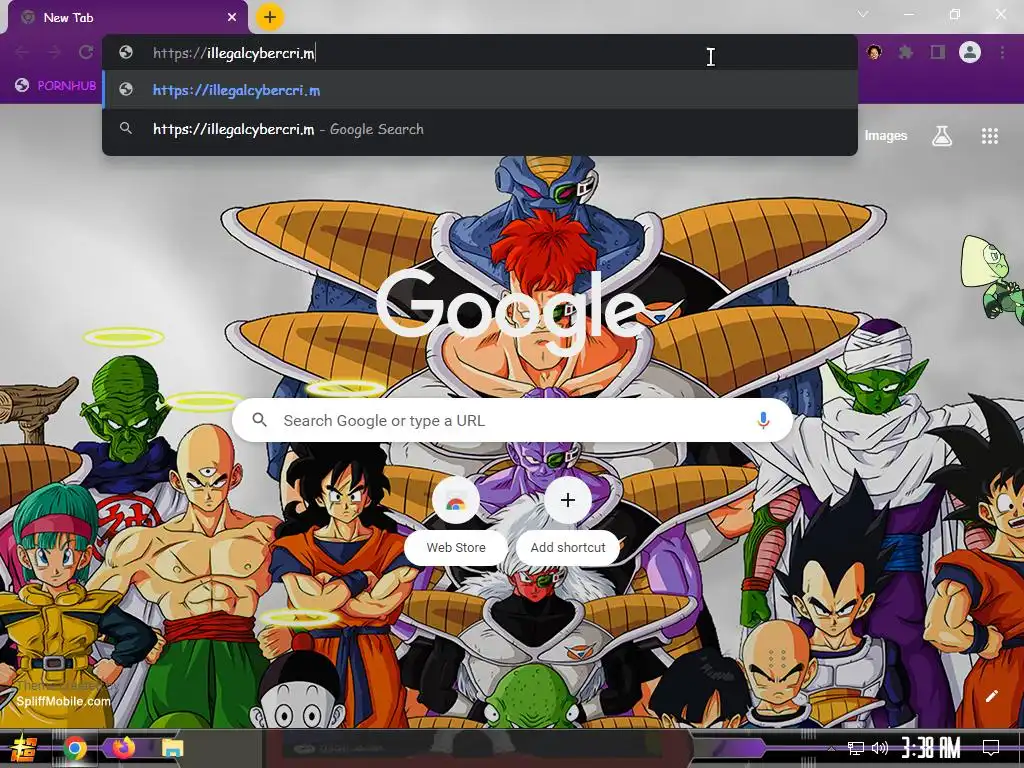Open the Extensions puzzle piece icon

(906, 52)
